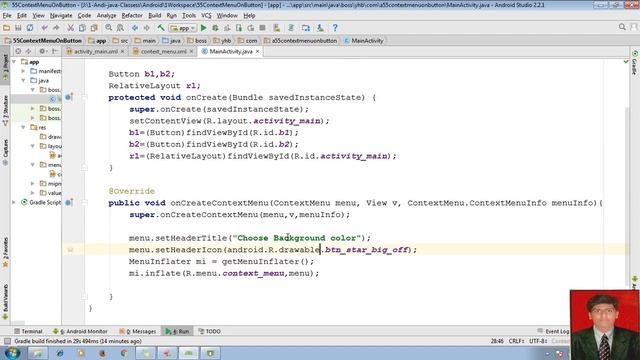Open the Navigate menu
The image size is (640, 360).
coord(61,16)
